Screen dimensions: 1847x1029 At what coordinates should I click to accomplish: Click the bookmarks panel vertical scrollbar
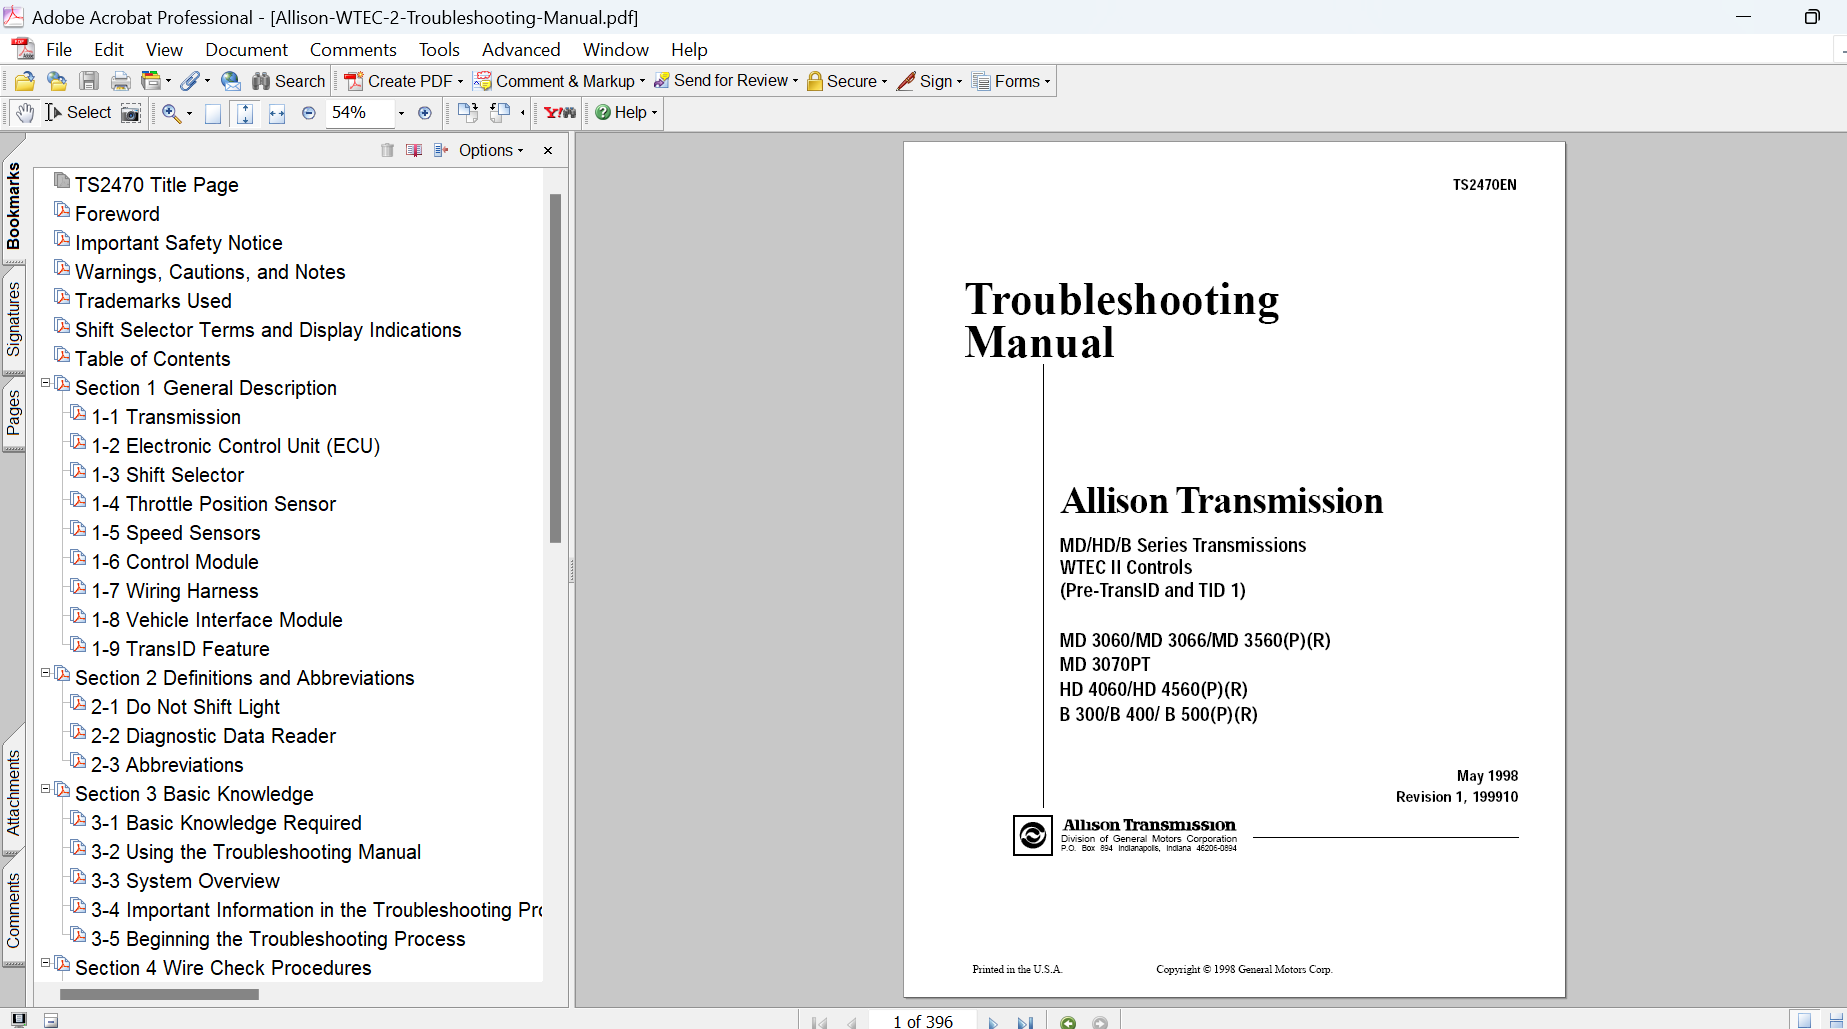[555, 369]
